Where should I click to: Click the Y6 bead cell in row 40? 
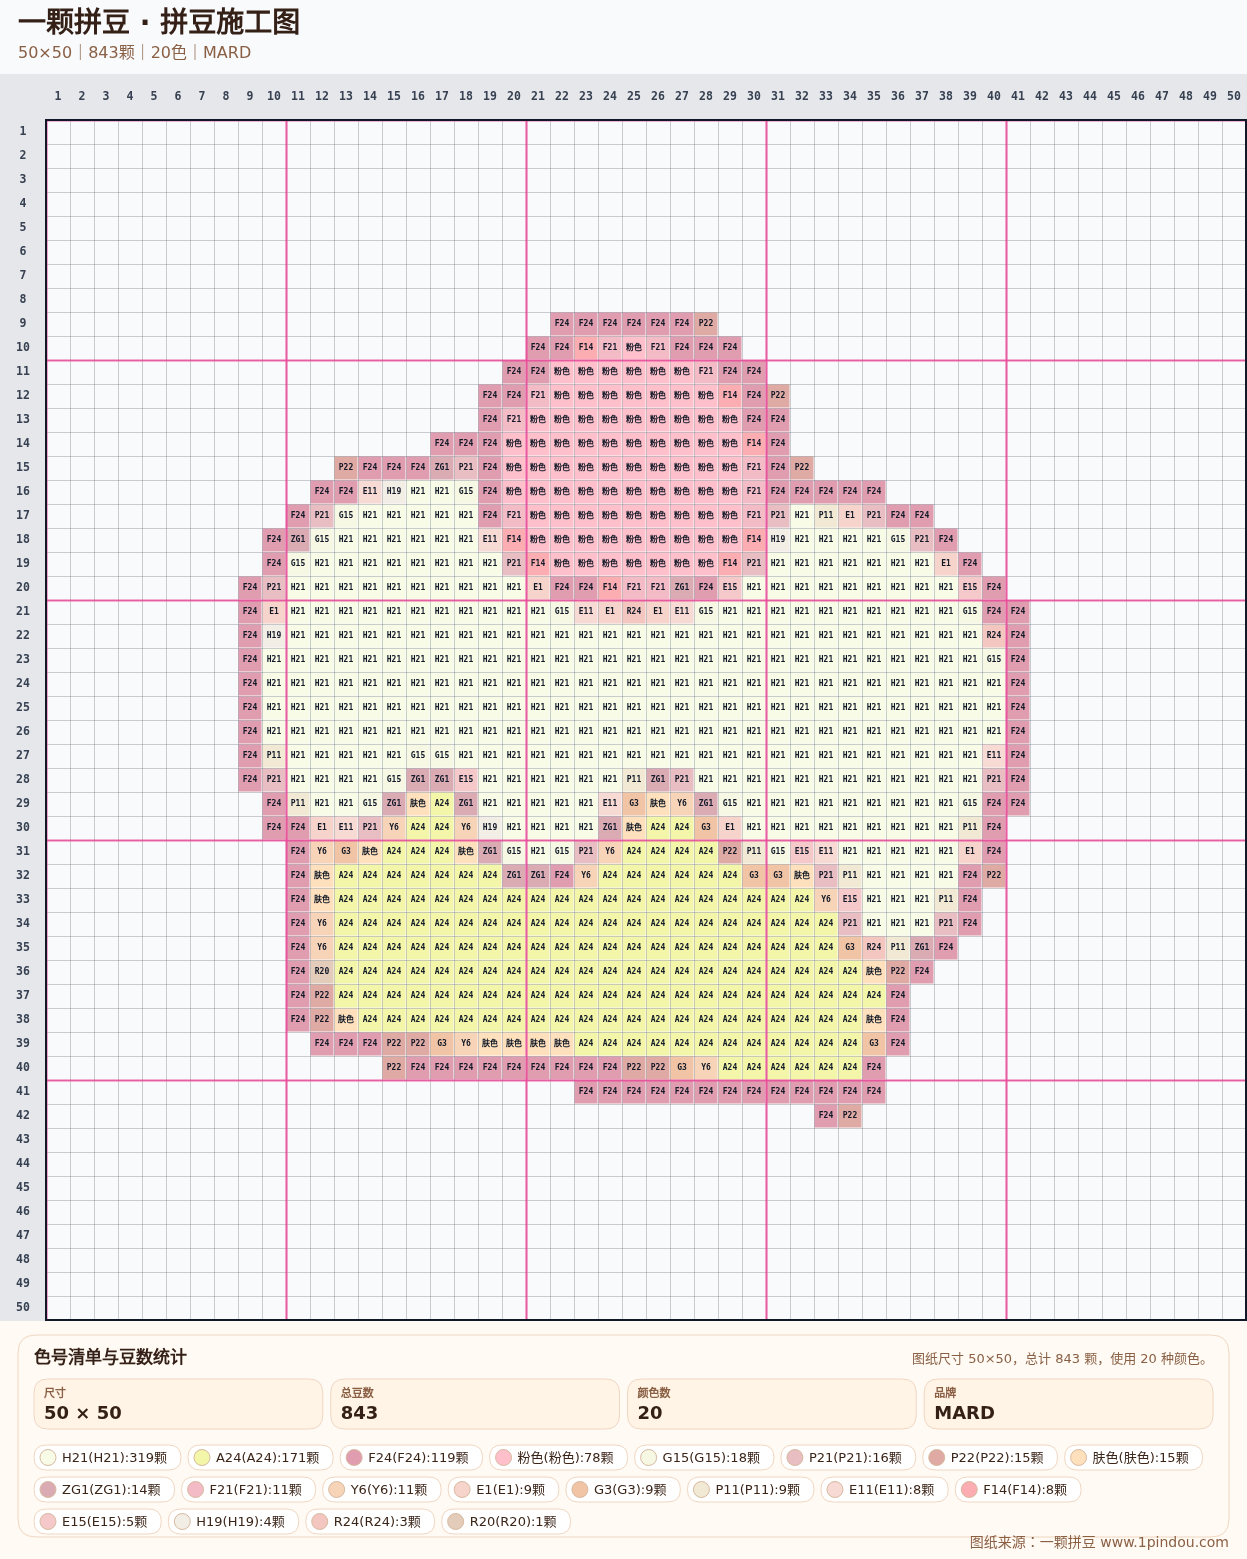706,1067
